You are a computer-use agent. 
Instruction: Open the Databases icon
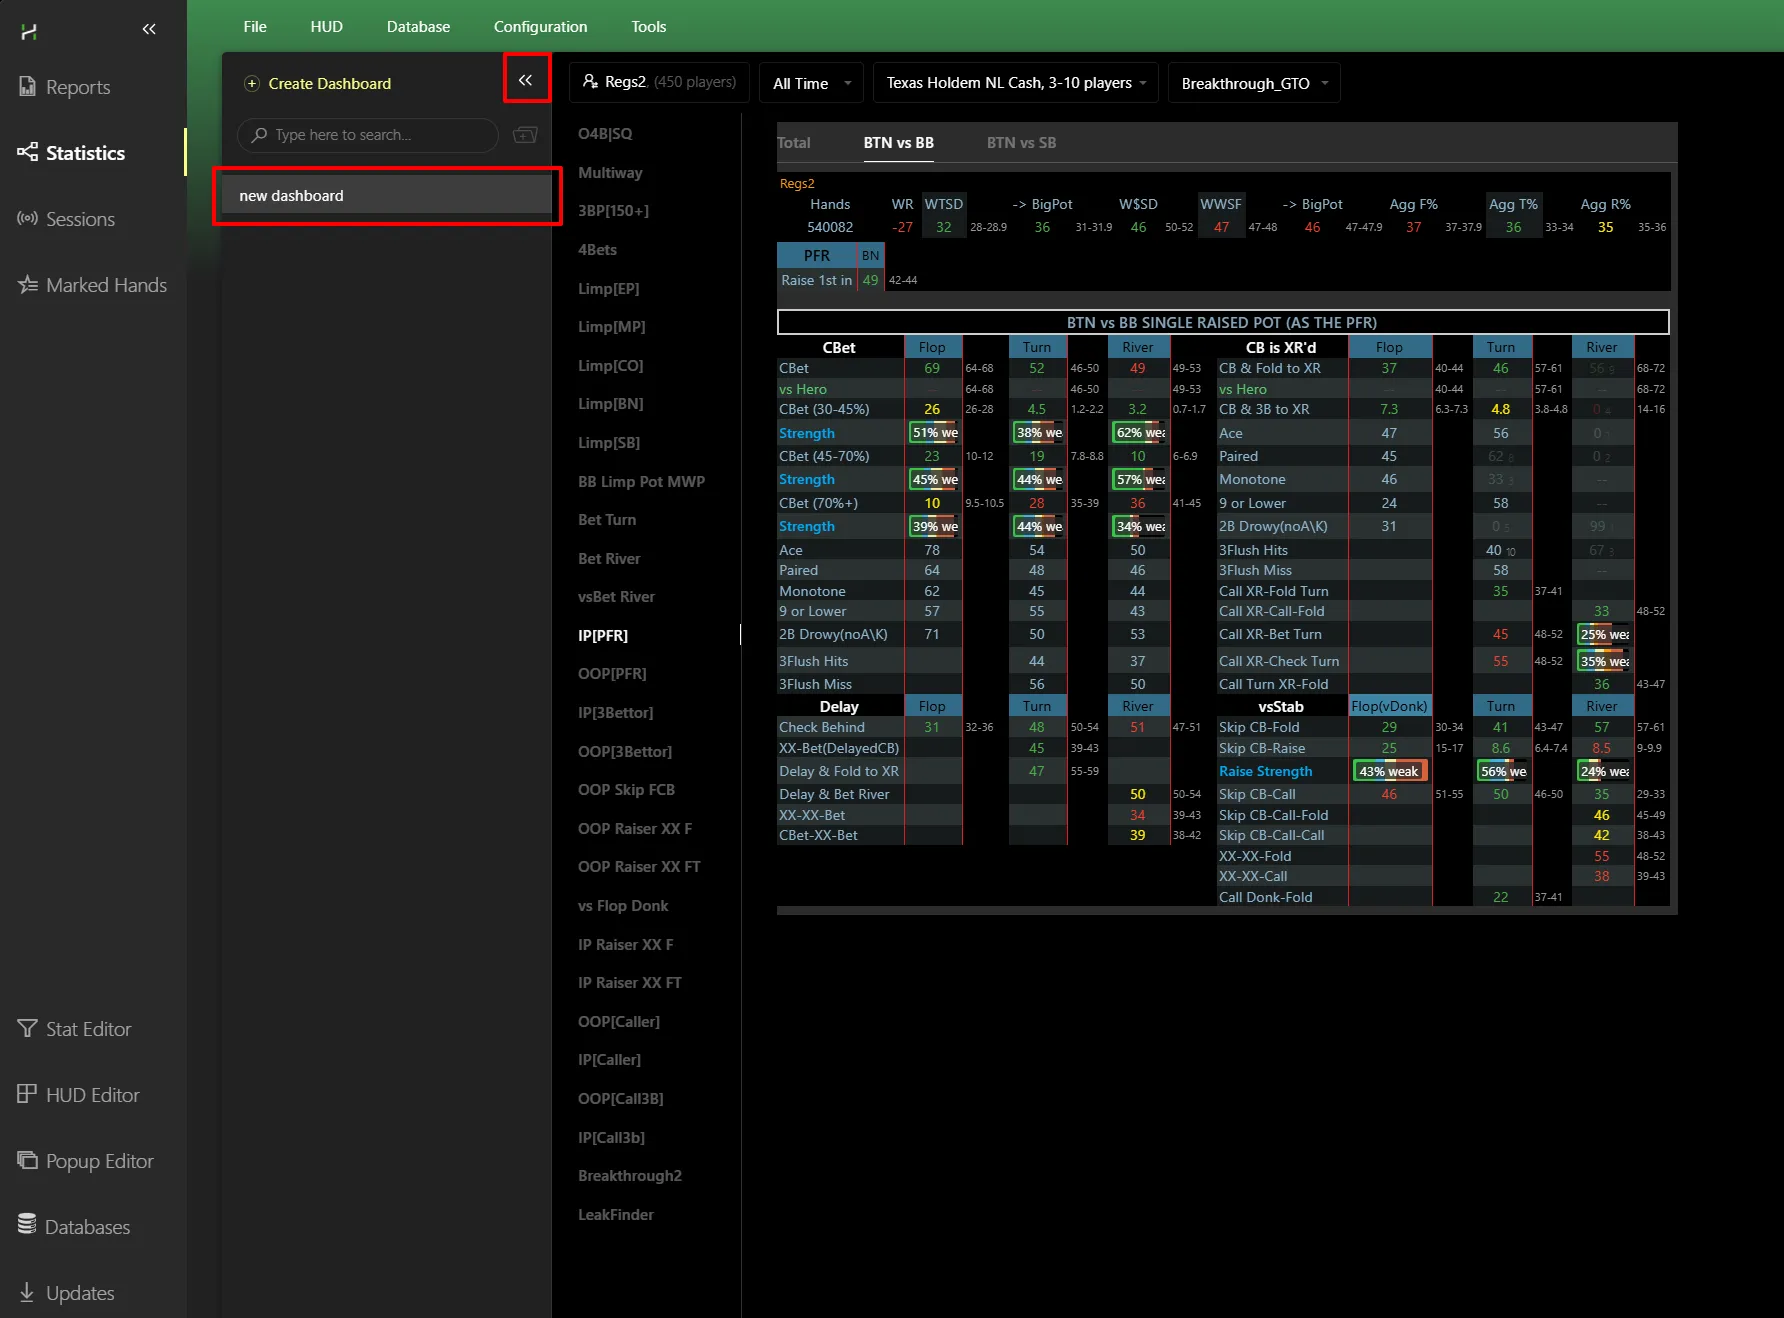[x=27, y=1226]
